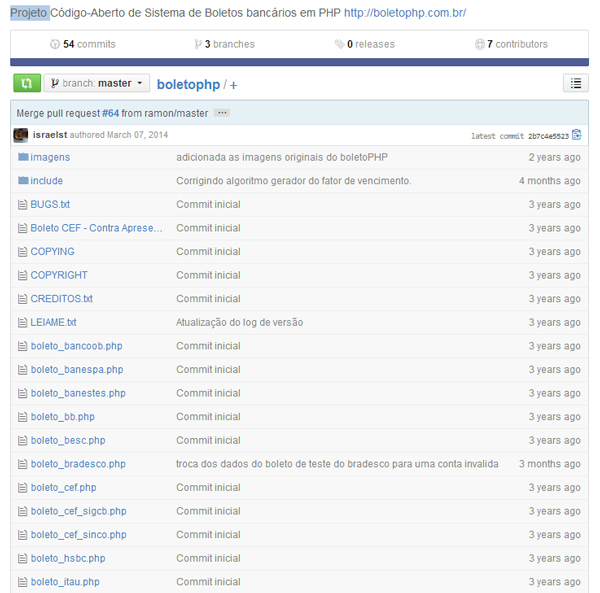This screenshot has width=600, height=593.
Task: Click the list view icon button
Action: point(576,83)
